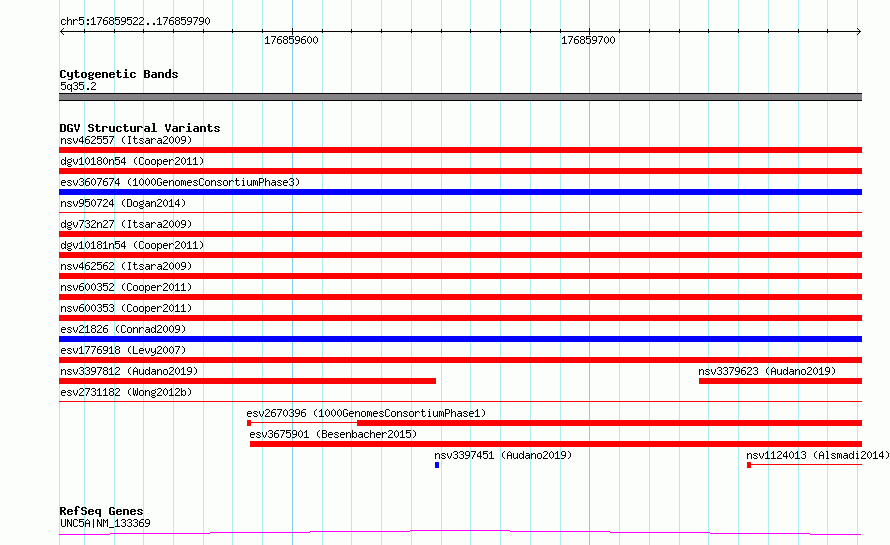Click the blue esv3607674 variant bar
890x545 pixels.
pos(460,192)
